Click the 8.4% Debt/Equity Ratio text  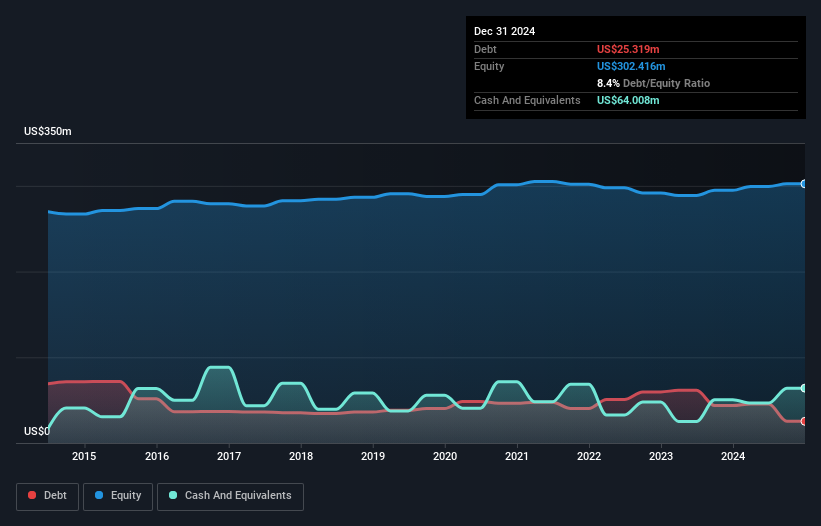pos(653,83)
